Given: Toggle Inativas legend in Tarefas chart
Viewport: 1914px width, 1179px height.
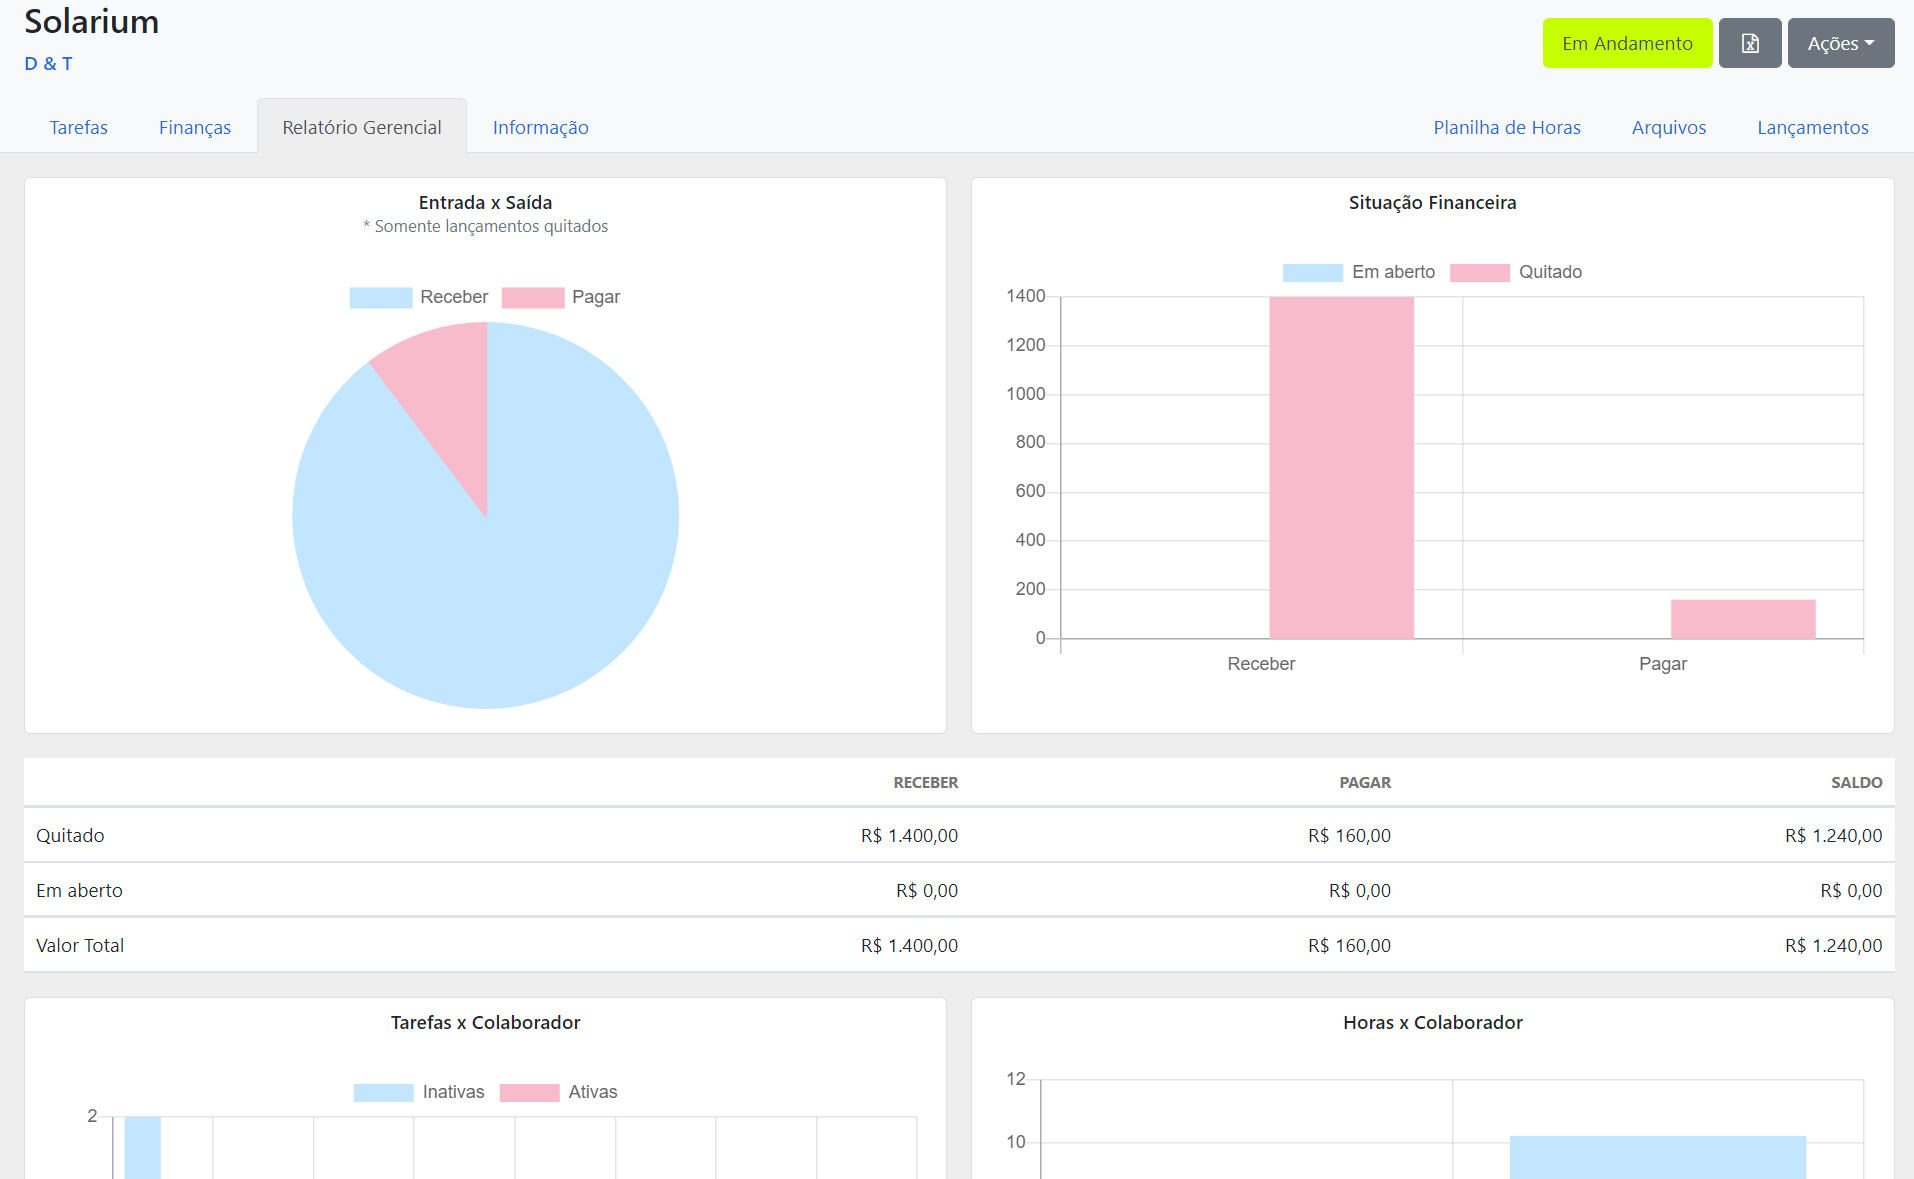Looking at the screenshot, I should click(419, 1092).
